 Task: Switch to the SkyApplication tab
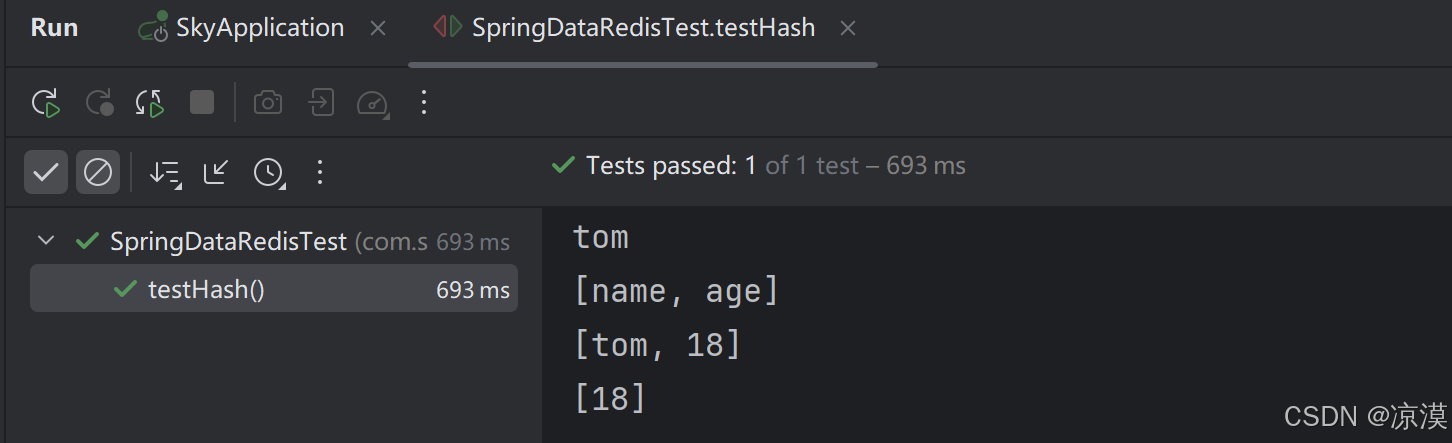[258, 28]
